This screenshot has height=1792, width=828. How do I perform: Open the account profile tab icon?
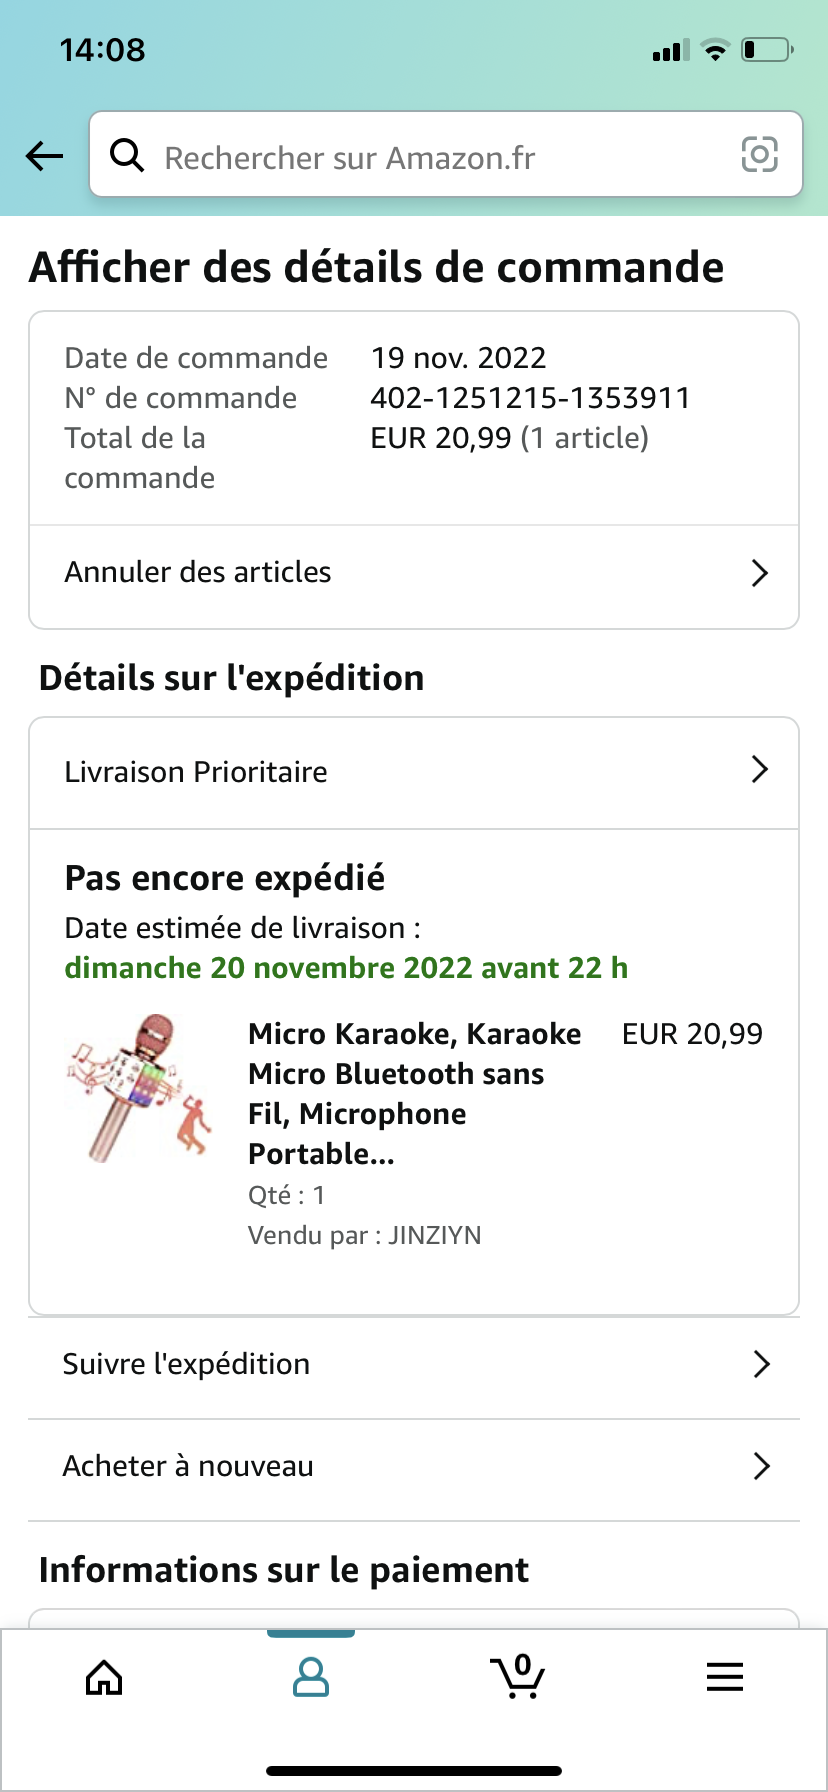pos(311,1677)
